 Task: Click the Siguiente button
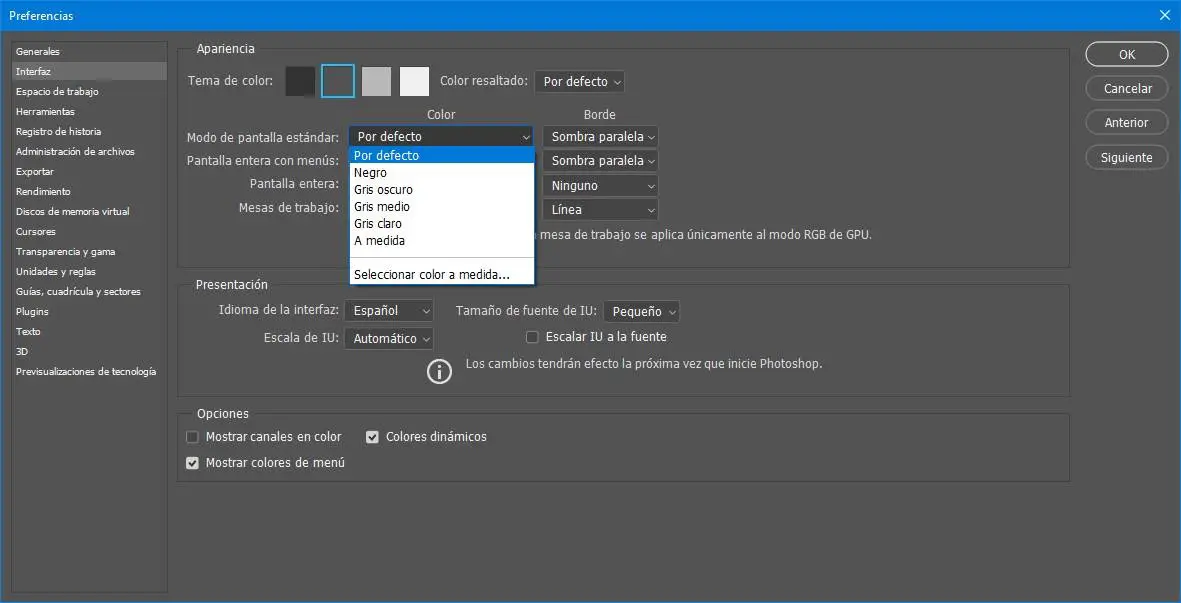click(1127, 157)
